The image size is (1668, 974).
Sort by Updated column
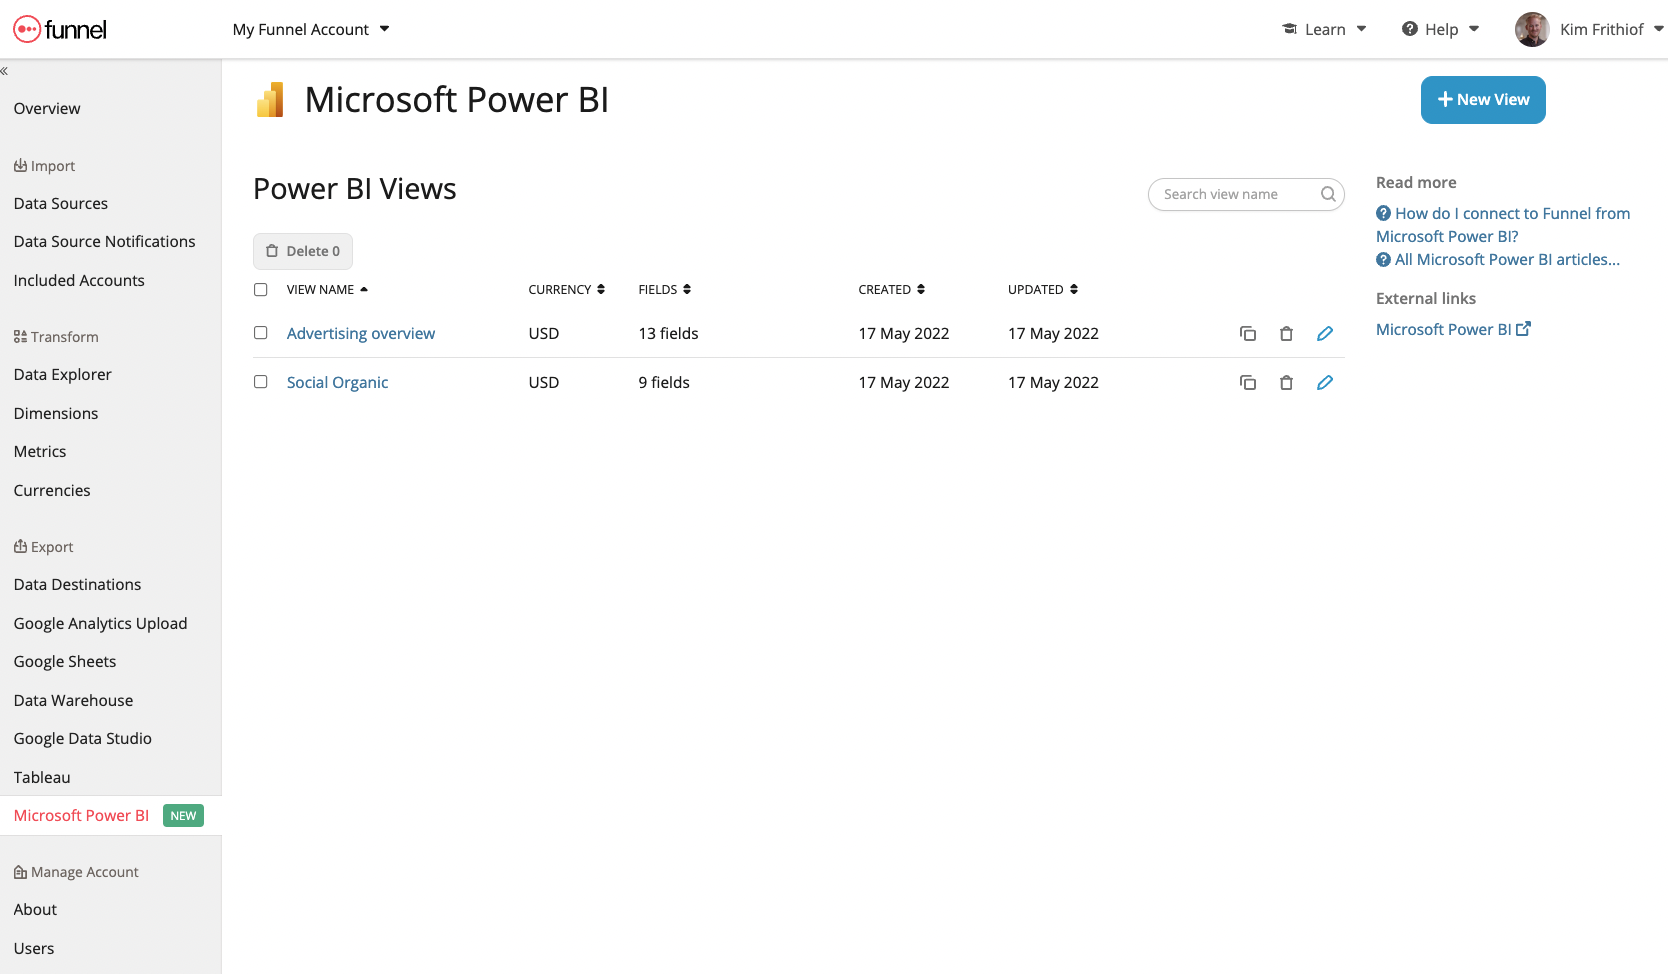[x=1042, y=290]
